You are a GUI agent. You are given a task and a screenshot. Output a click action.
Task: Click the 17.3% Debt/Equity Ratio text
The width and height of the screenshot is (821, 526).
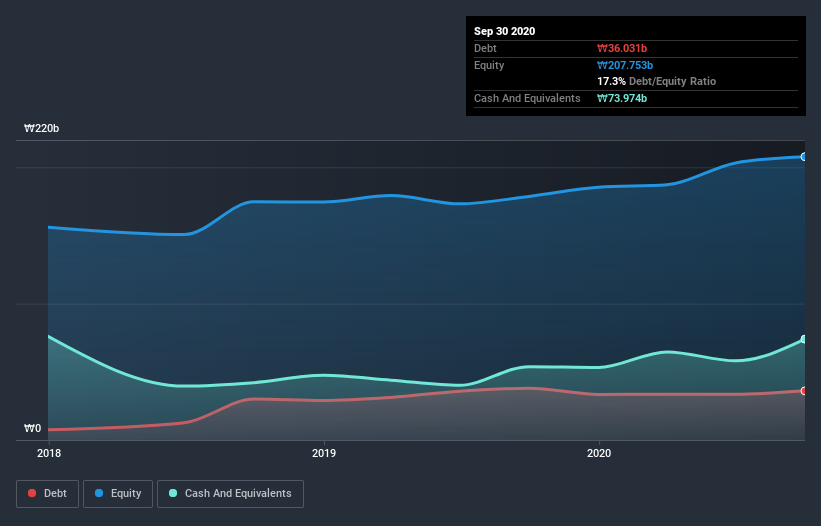click(x=656, y=81)
